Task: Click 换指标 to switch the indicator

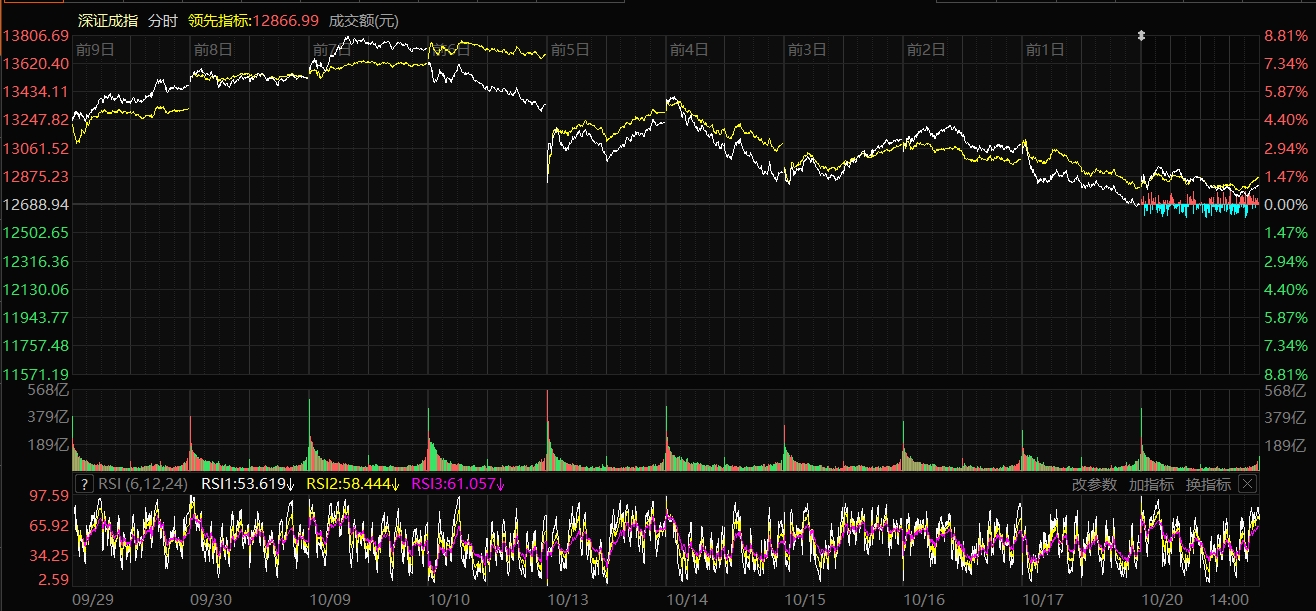Action: pos(1208,484)
